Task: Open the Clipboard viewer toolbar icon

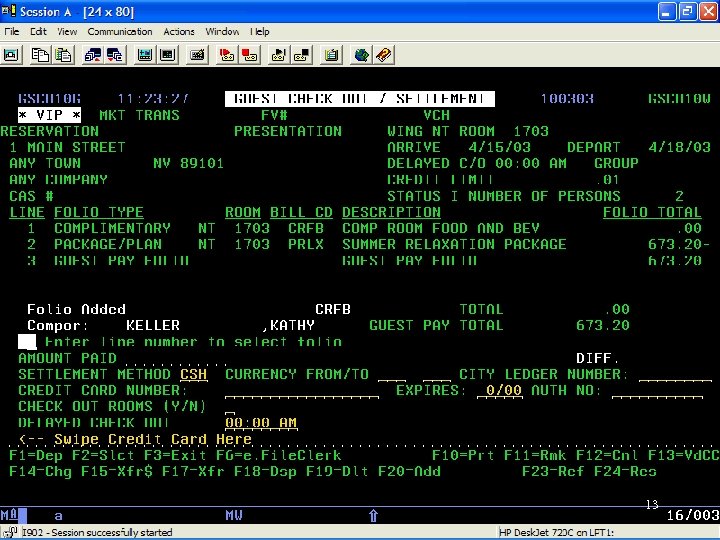Action: (331, 55)
